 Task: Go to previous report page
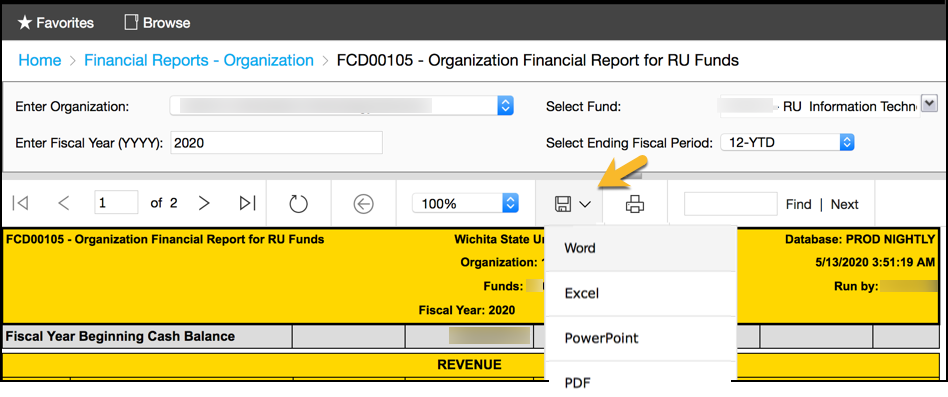coord(63,204)
